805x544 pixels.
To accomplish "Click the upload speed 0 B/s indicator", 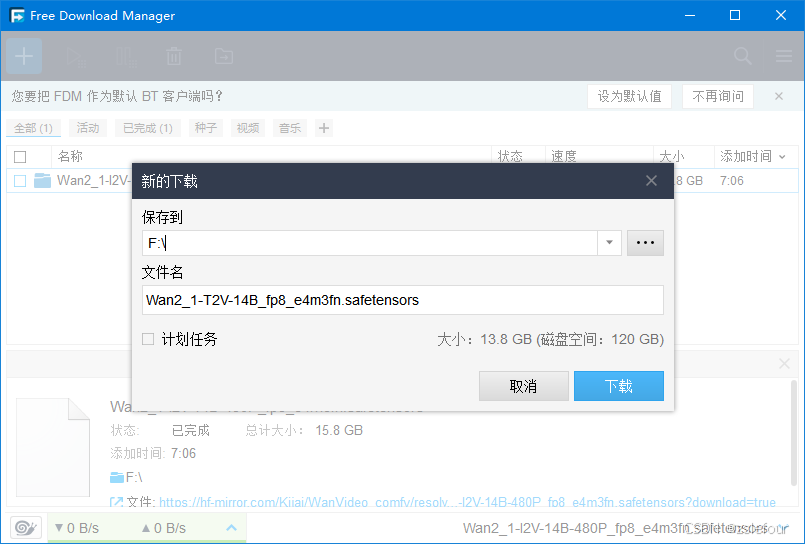I will (x=164, y=528).
